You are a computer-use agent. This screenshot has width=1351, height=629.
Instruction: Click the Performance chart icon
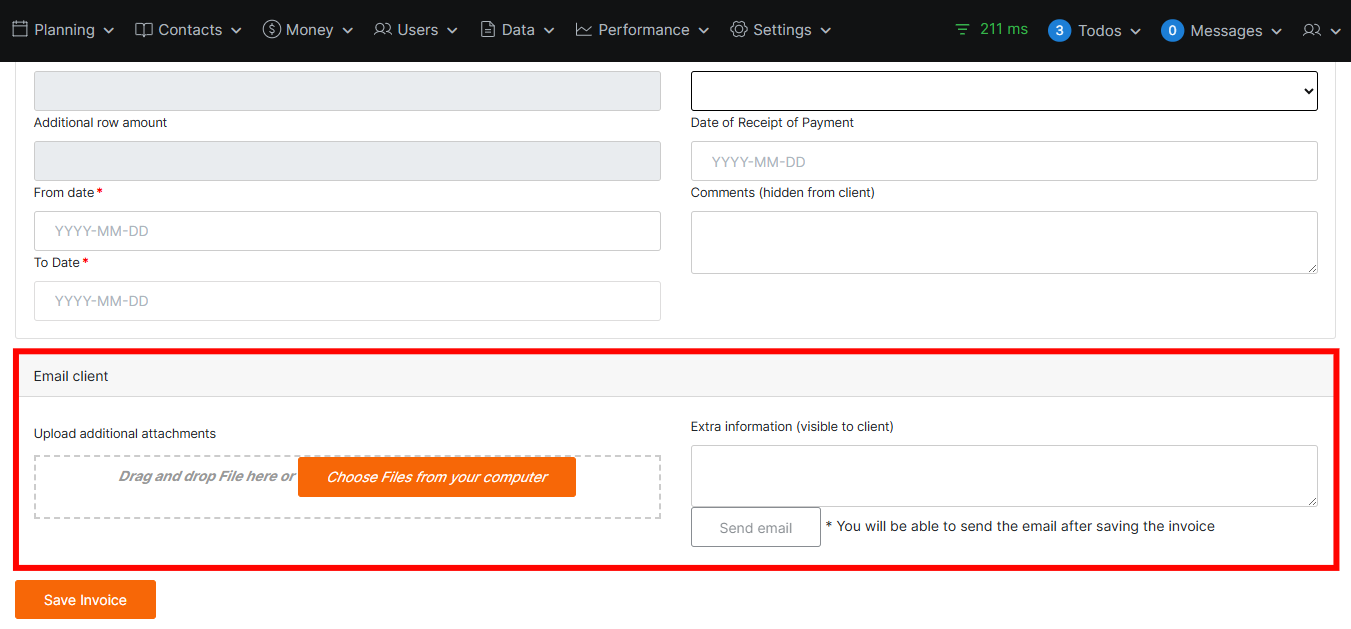point(584,30)
